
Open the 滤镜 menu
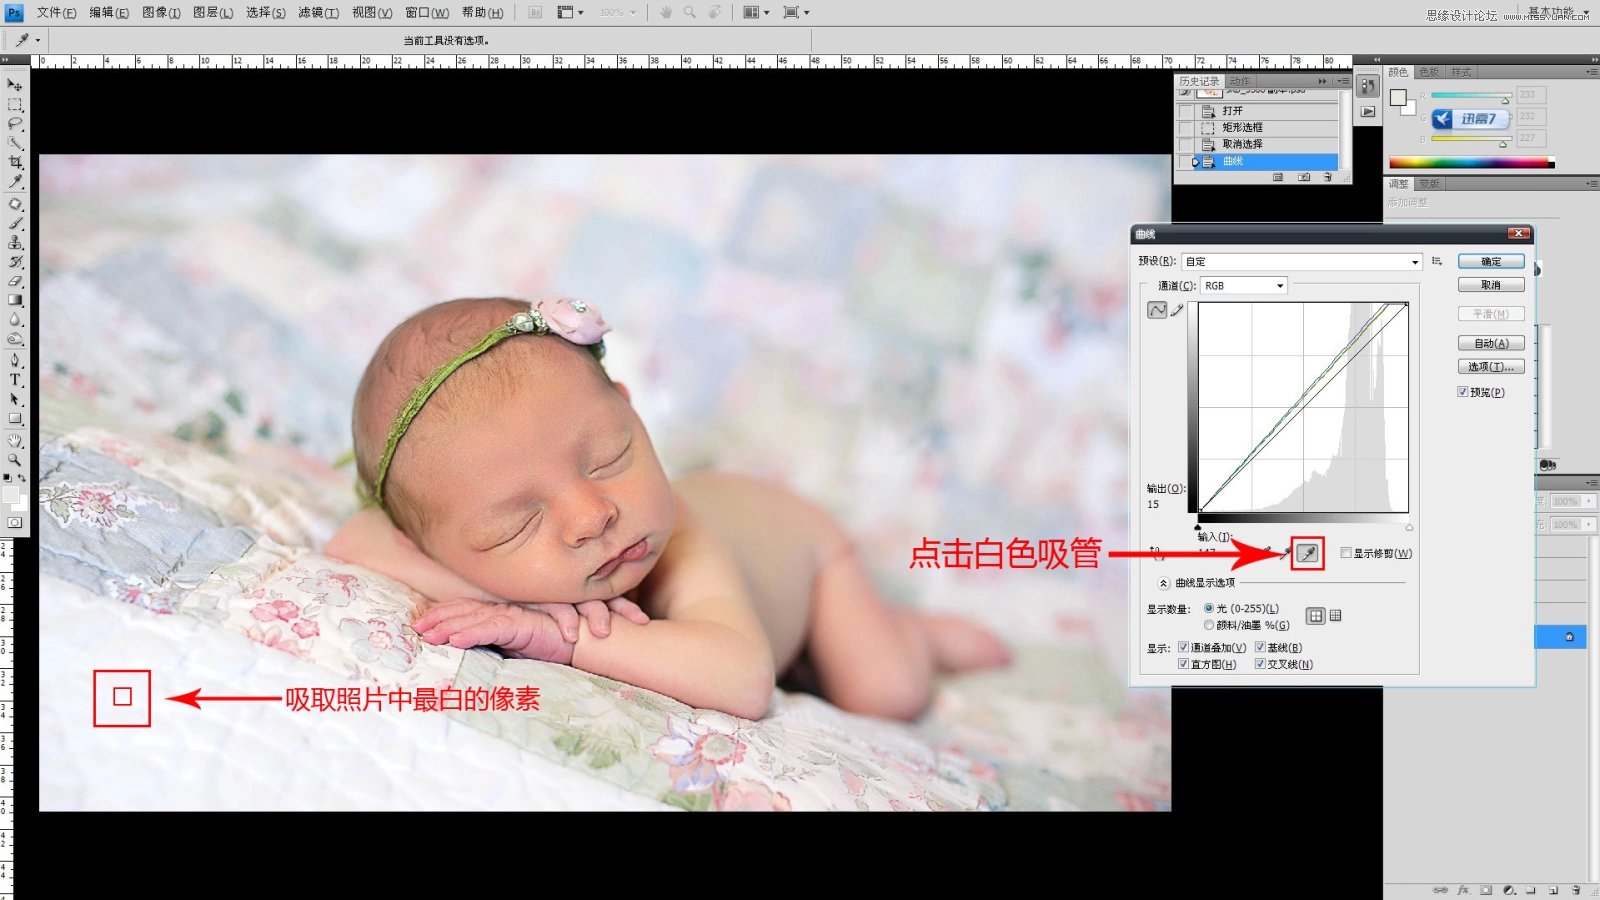[x=316, y=13]
